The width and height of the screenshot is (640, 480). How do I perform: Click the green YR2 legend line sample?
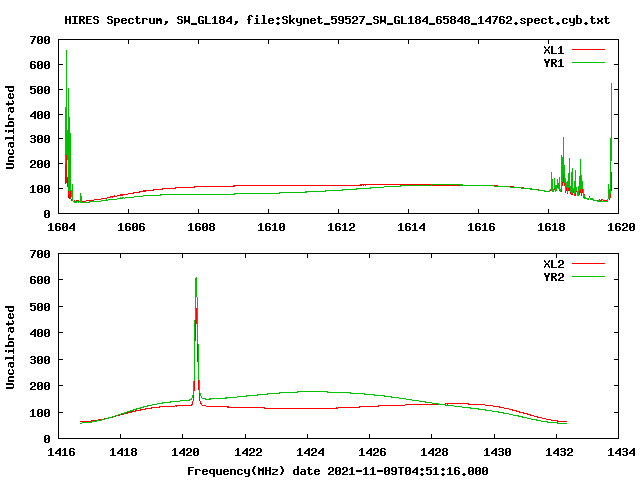(588, 277)
